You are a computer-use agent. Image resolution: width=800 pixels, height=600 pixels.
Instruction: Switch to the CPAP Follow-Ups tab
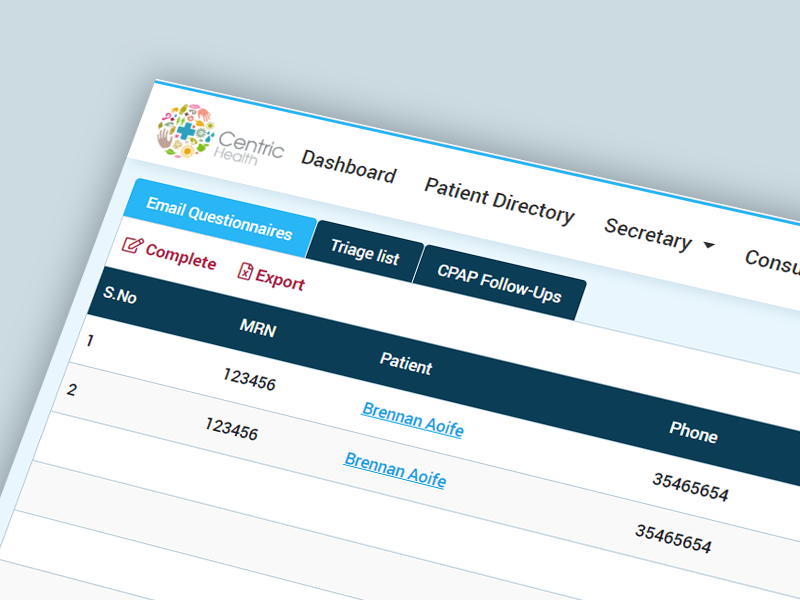(499, 284)
